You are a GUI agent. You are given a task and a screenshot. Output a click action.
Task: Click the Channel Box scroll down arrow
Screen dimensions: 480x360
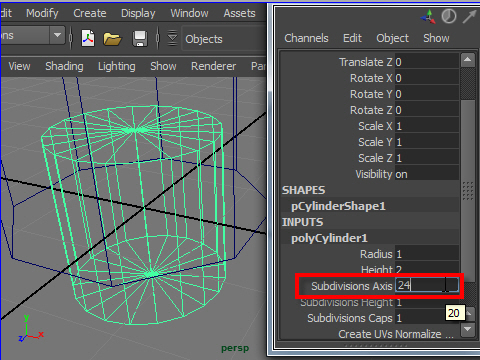pyautogui.click(x=468, y=329)
